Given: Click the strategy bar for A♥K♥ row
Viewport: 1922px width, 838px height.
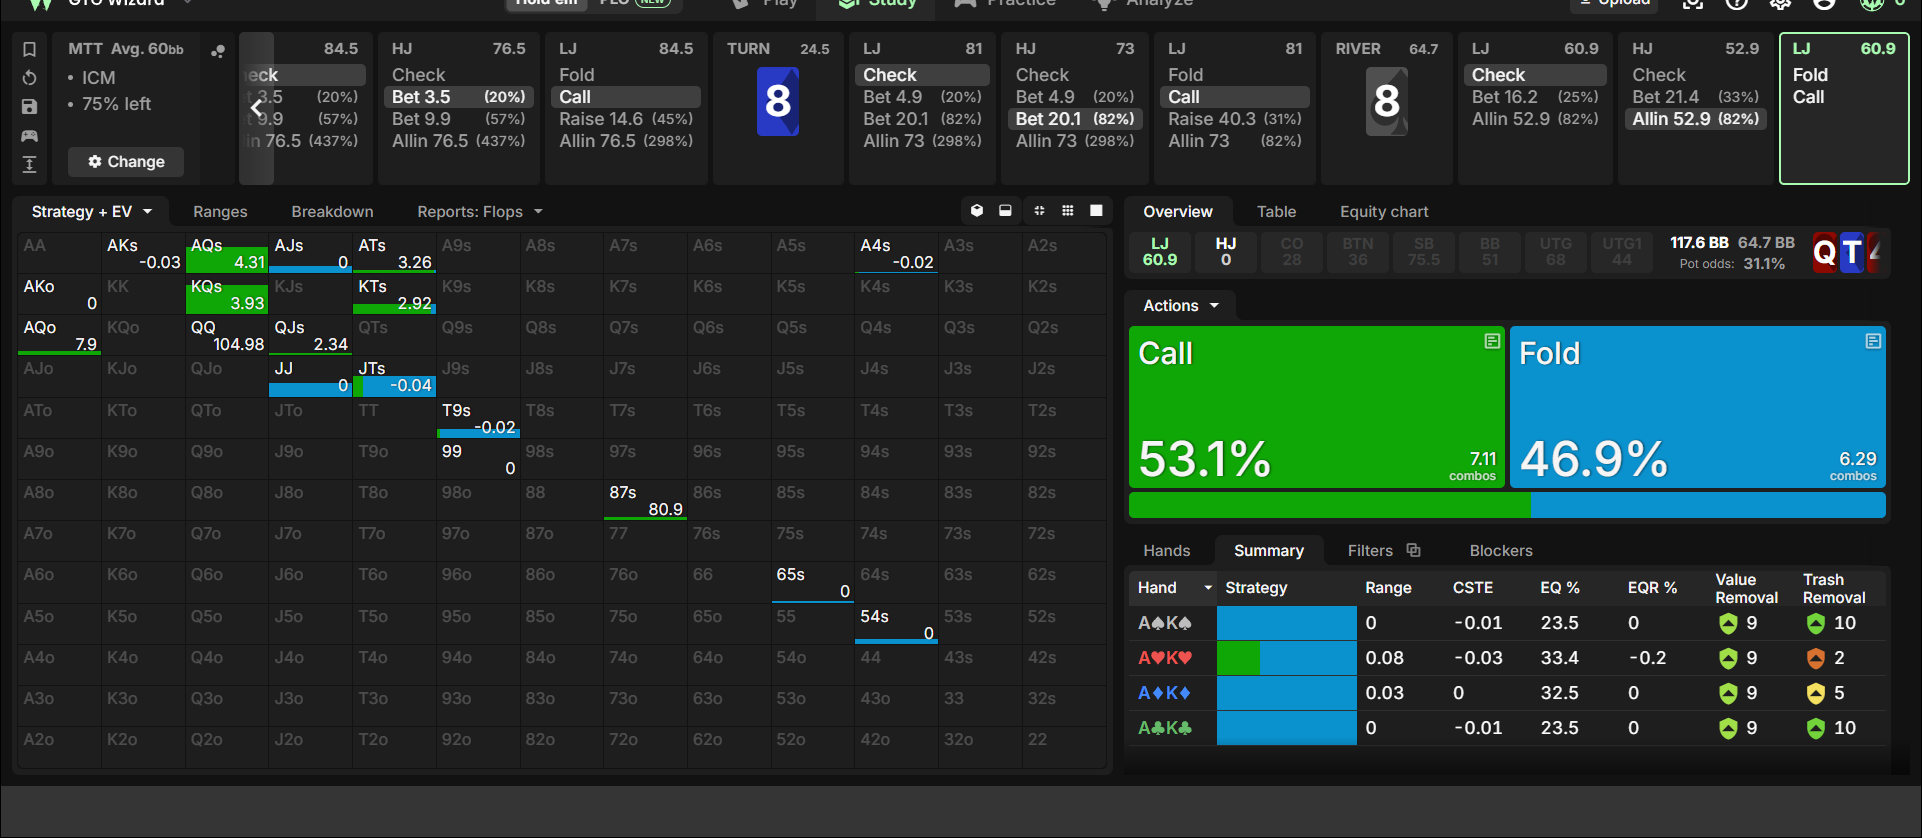Looking at the screenshot, I should 1287,658.
